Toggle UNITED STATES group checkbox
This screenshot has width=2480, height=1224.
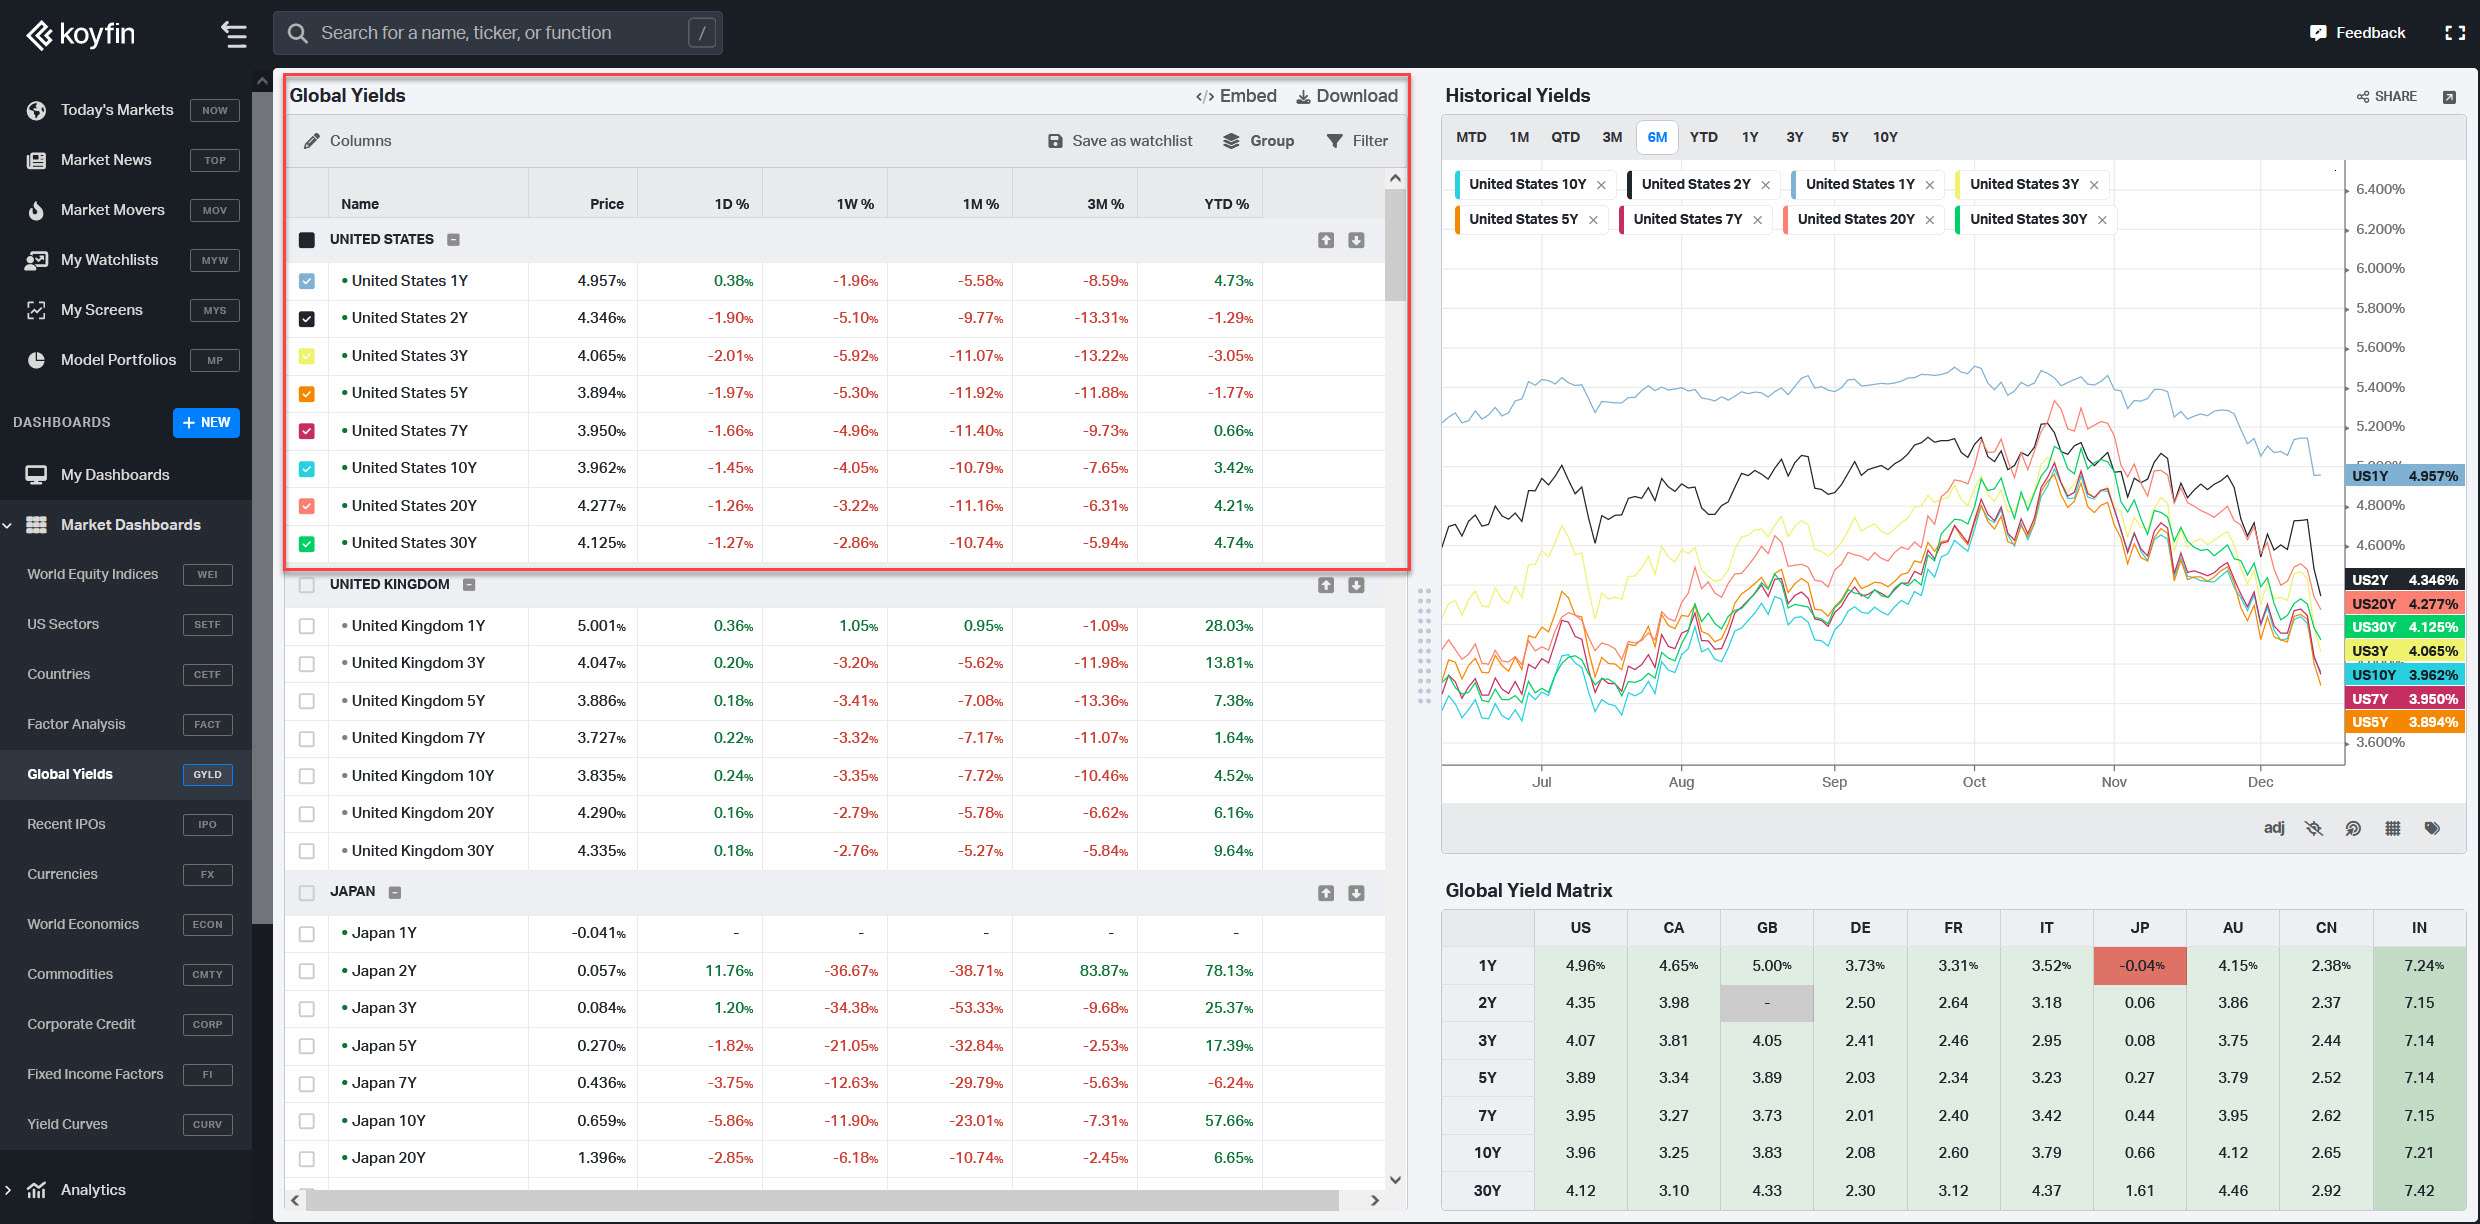point(307,240)
